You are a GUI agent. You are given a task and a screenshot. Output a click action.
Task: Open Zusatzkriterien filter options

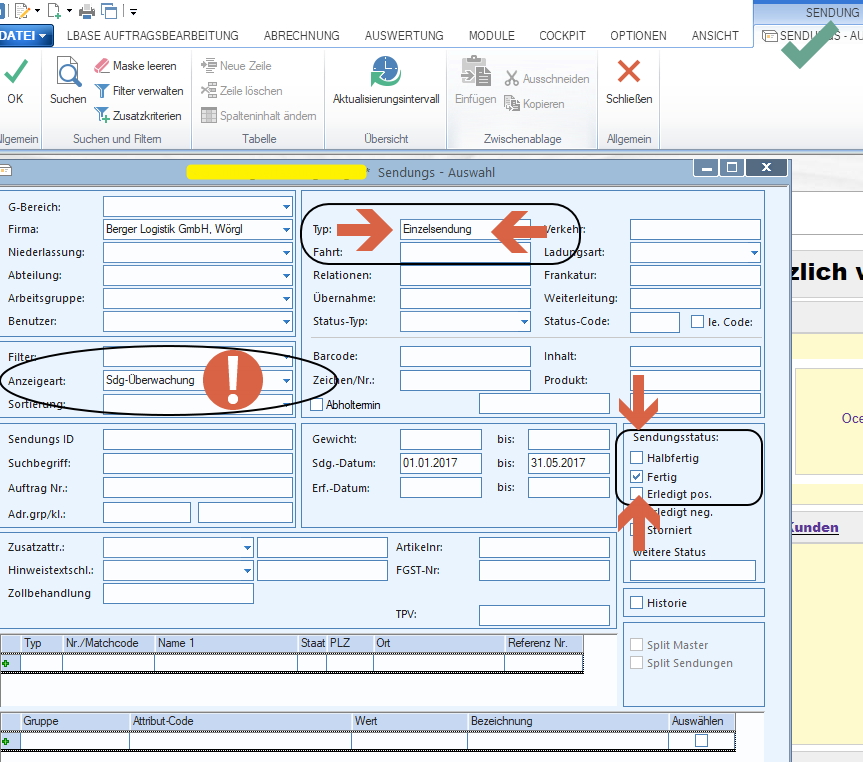(138, 116)
